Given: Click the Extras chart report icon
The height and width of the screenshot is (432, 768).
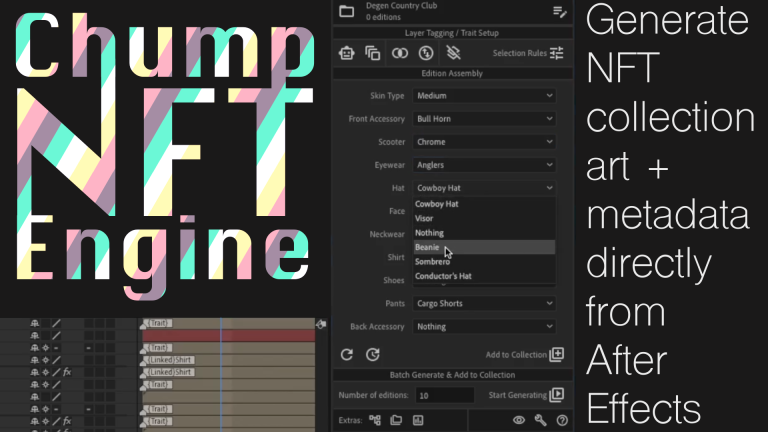Looking at the screenshot, I should click(x=416, y=421).
